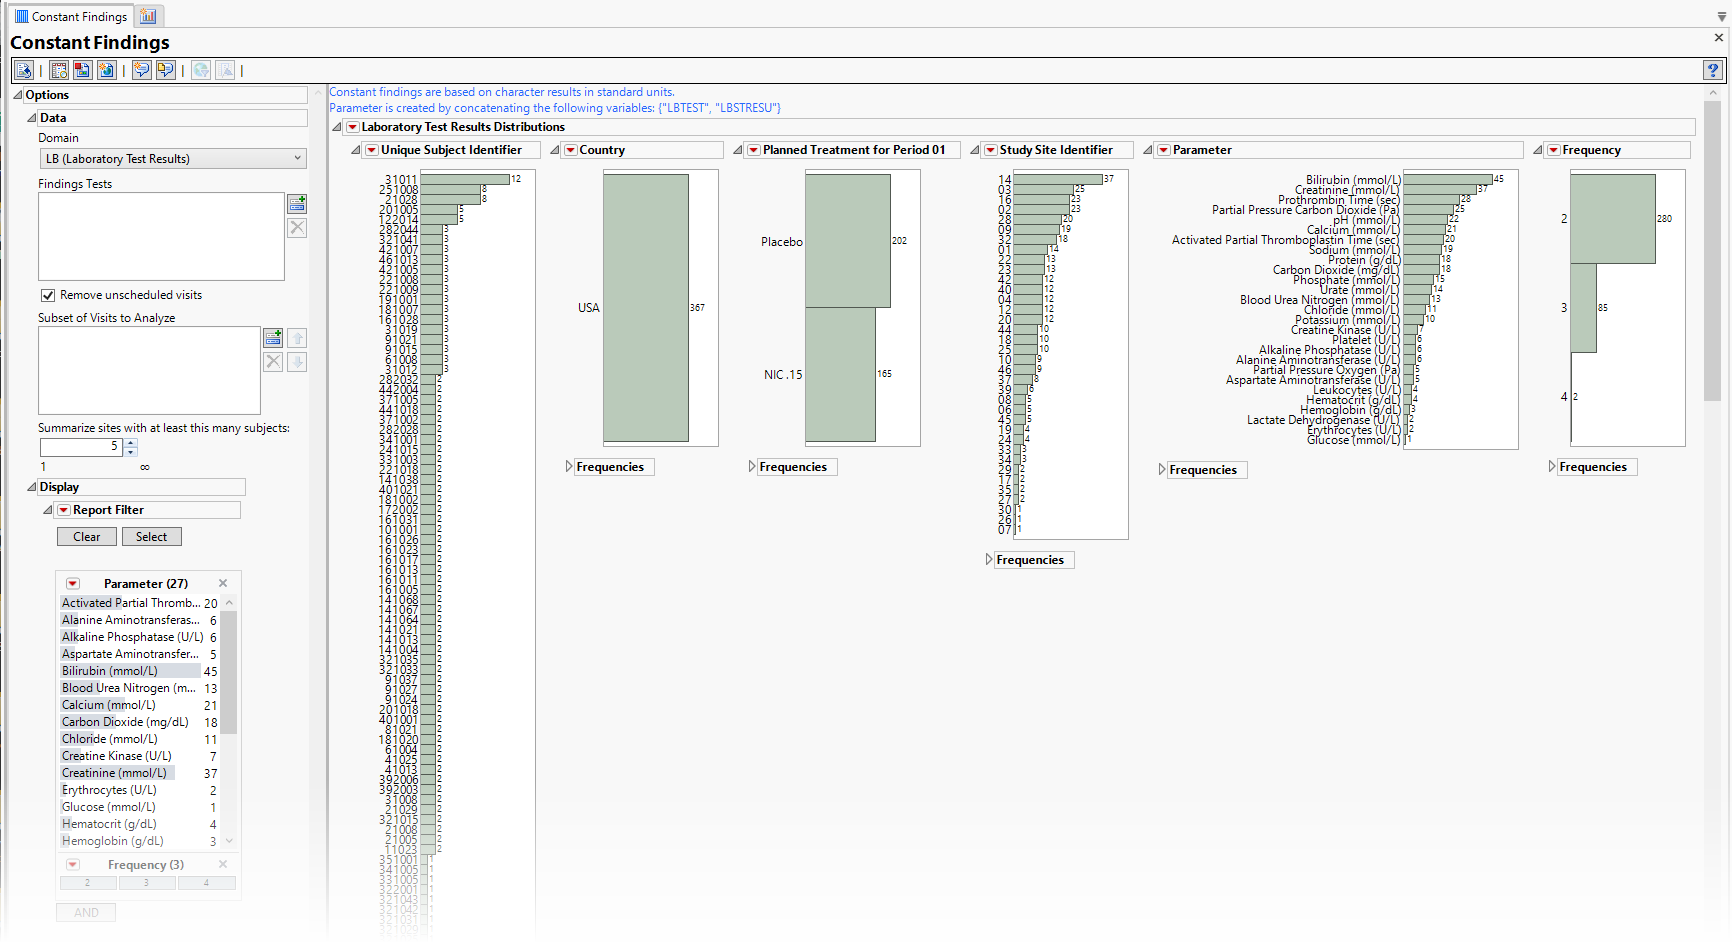Uncheck Remove unscheduled visits
This screenshot has width=1732, height=943.
(x=48, y=295)
